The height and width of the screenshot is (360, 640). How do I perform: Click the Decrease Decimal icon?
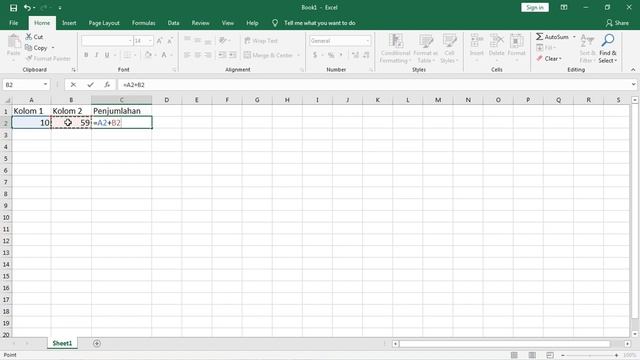tap(366, 55)
